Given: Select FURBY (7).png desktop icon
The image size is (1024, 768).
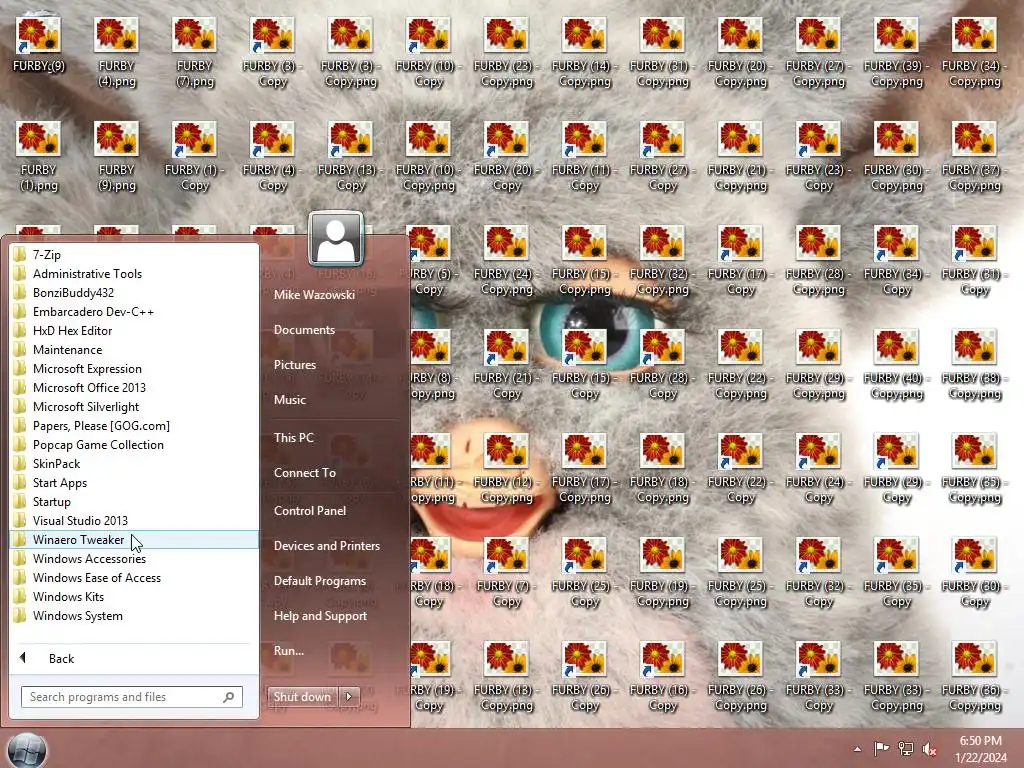Looking at the screenshot, I should [195, 52].
